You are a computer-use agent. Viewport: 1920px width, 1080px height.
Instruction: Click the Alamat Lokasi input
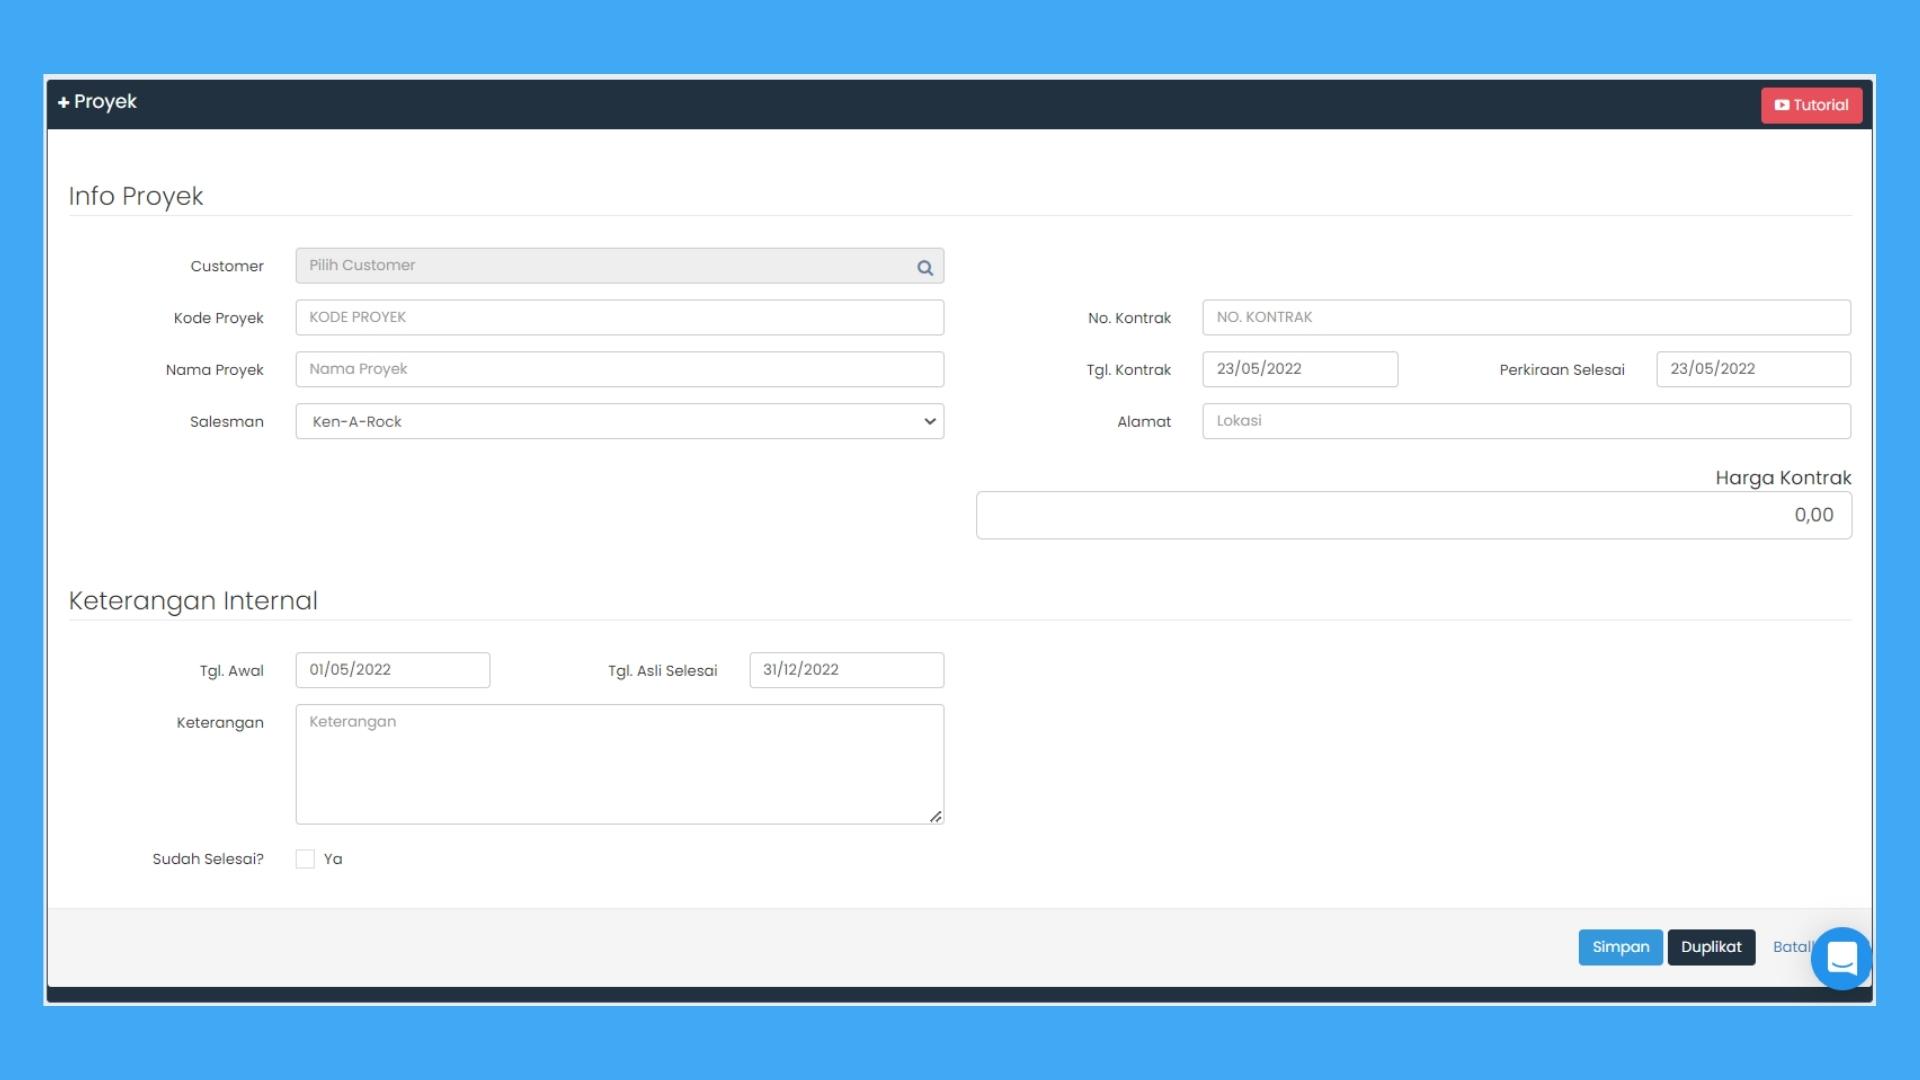[1526, 422]
